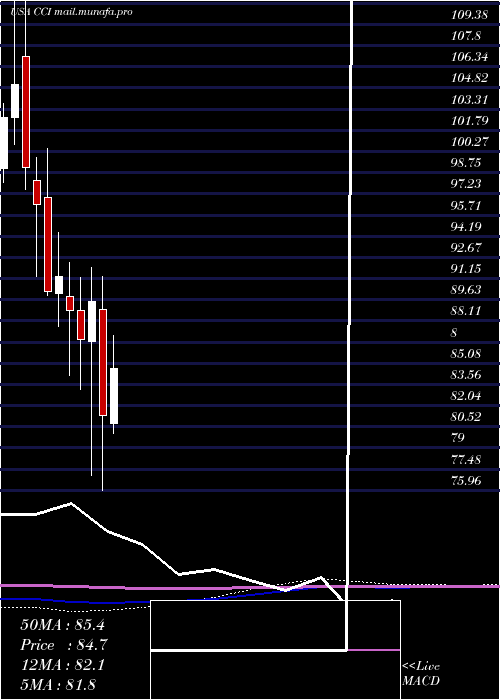500x700 pixels.
Task: Click the 75.96 price axis label
Action: [x=466, y=480]
